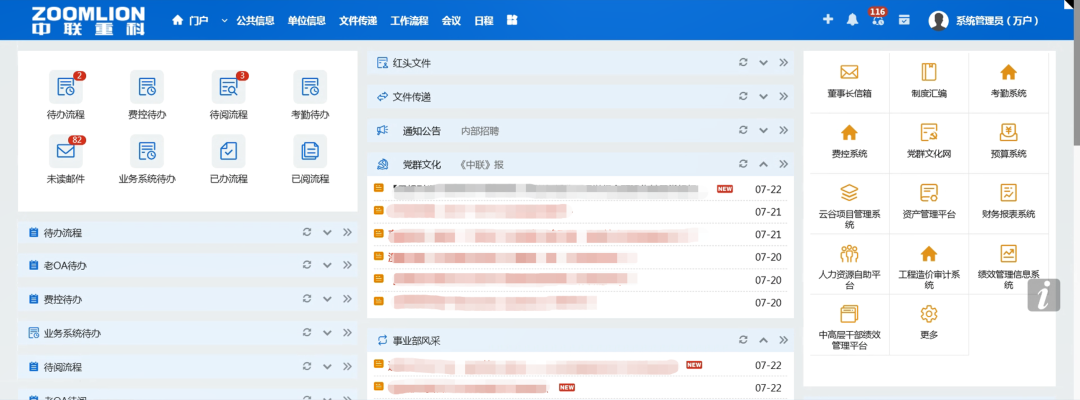Screen dimensions: 1080x400
Task: Open the 待阅流程 icon with badge
Action: point(228,87)
